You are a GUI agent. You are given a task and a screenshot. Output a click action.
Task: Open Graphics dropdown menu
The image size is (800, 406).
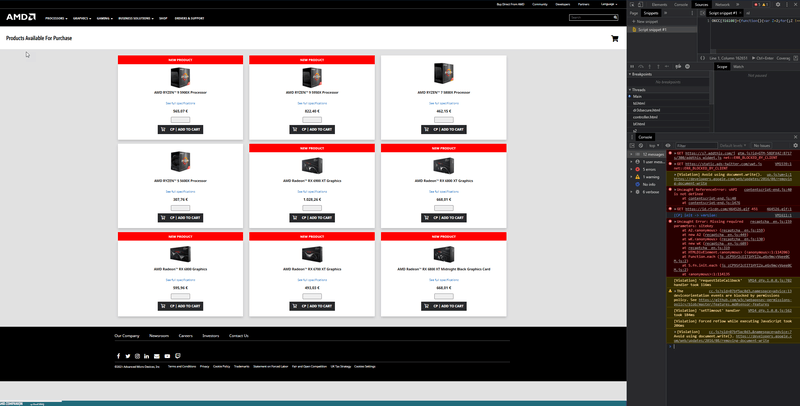pos(82,18)
